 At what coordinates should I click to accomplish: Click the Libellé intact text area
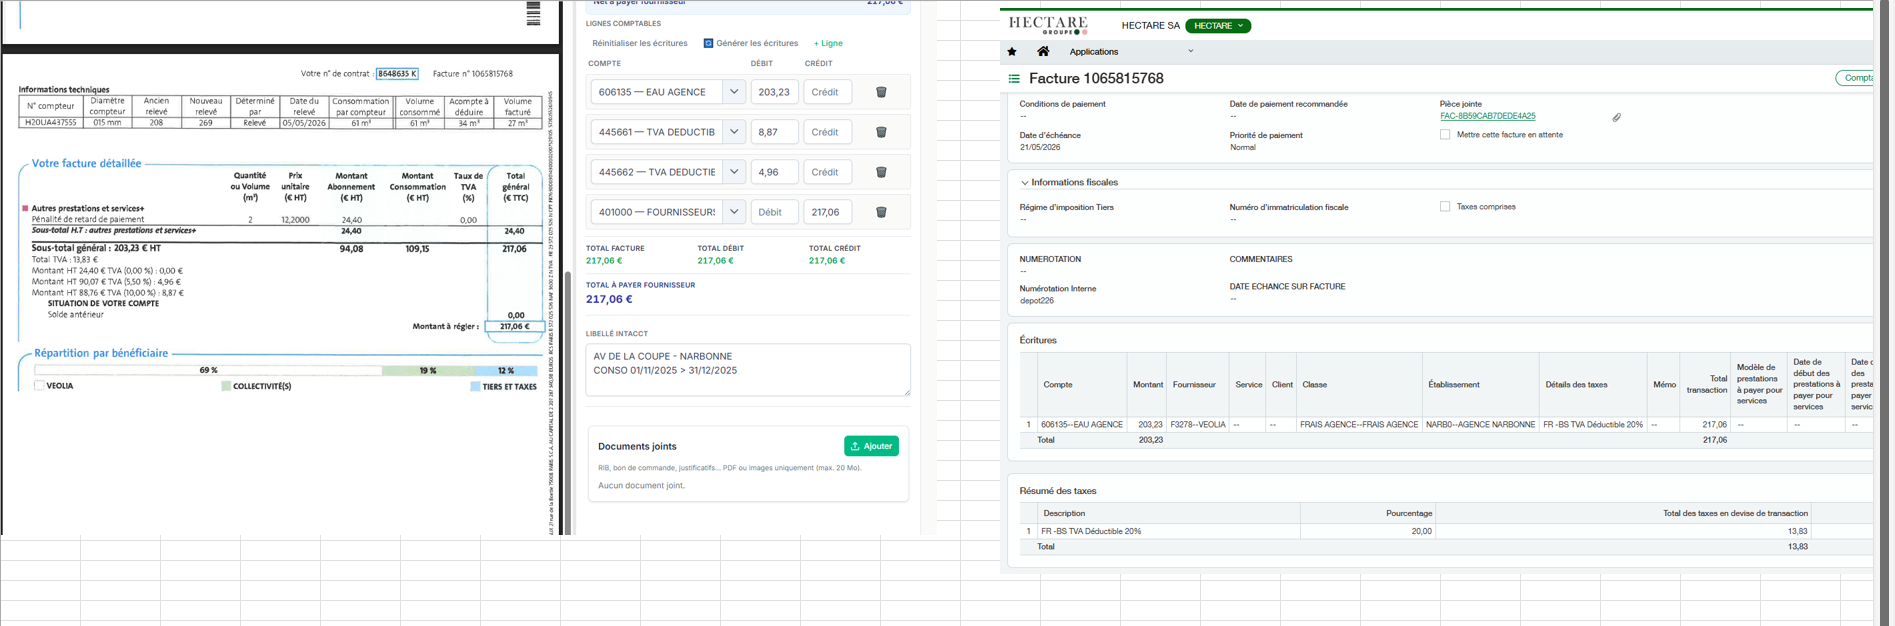(x=748, y=370)
